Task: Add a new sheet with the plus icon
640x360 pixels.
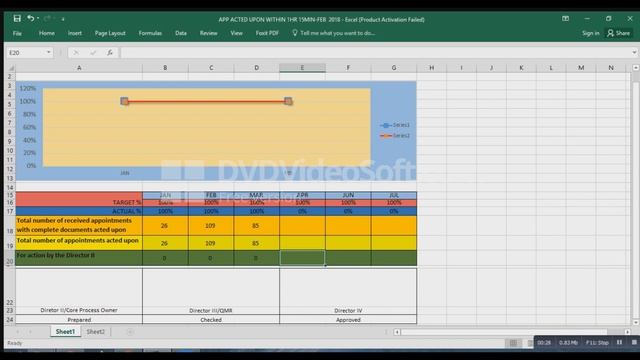Action: pyautogui.click(x=130, y=332)
